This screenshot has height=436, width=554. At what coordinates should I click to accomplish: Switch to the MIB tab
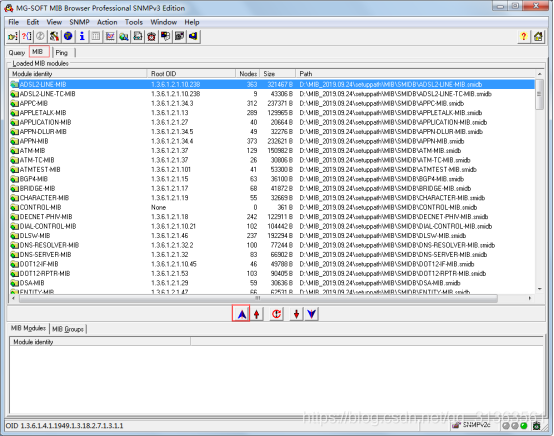[39, 52]
